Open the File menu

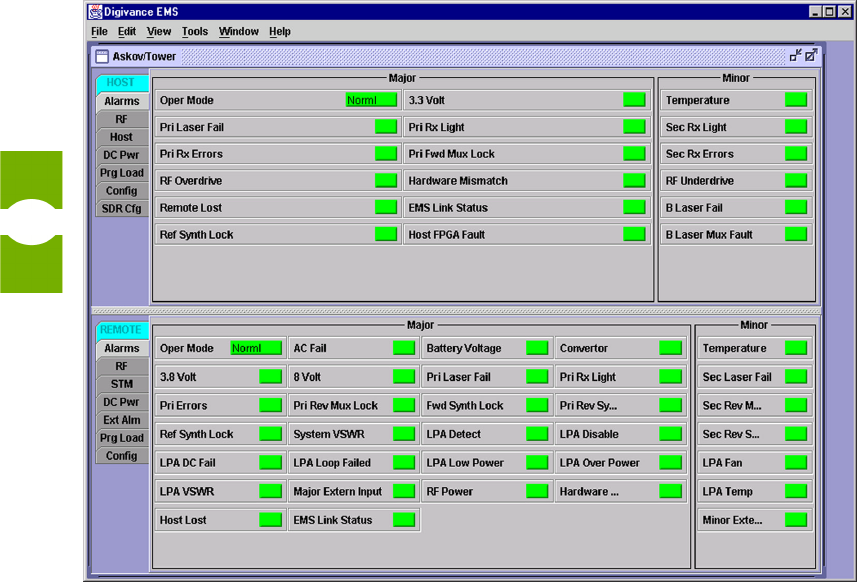99,32
